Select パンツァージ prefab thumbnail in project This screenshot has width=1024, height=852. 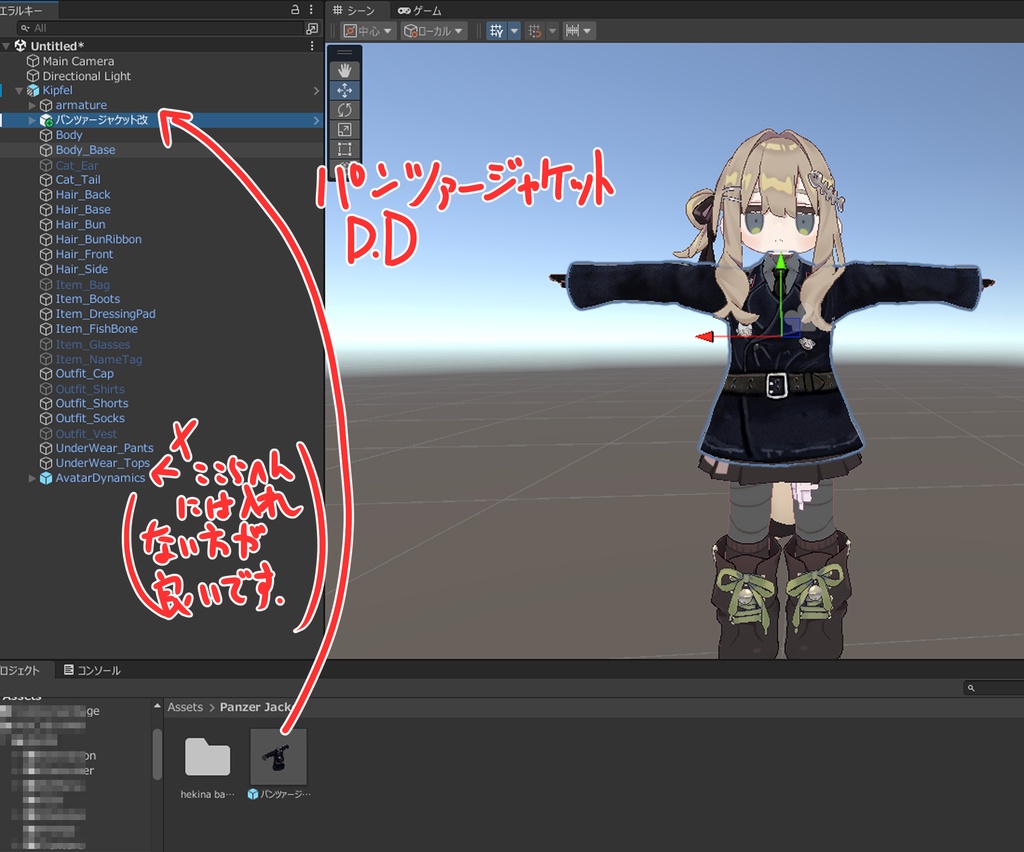pyautogui.click(x=278, y=757)
